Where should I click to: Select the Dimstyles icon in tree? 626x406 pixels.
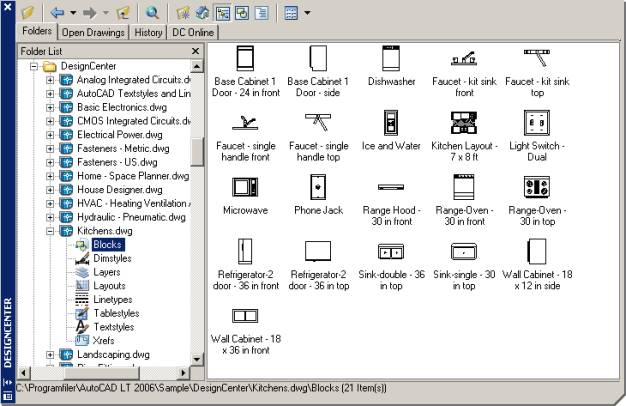82,258
